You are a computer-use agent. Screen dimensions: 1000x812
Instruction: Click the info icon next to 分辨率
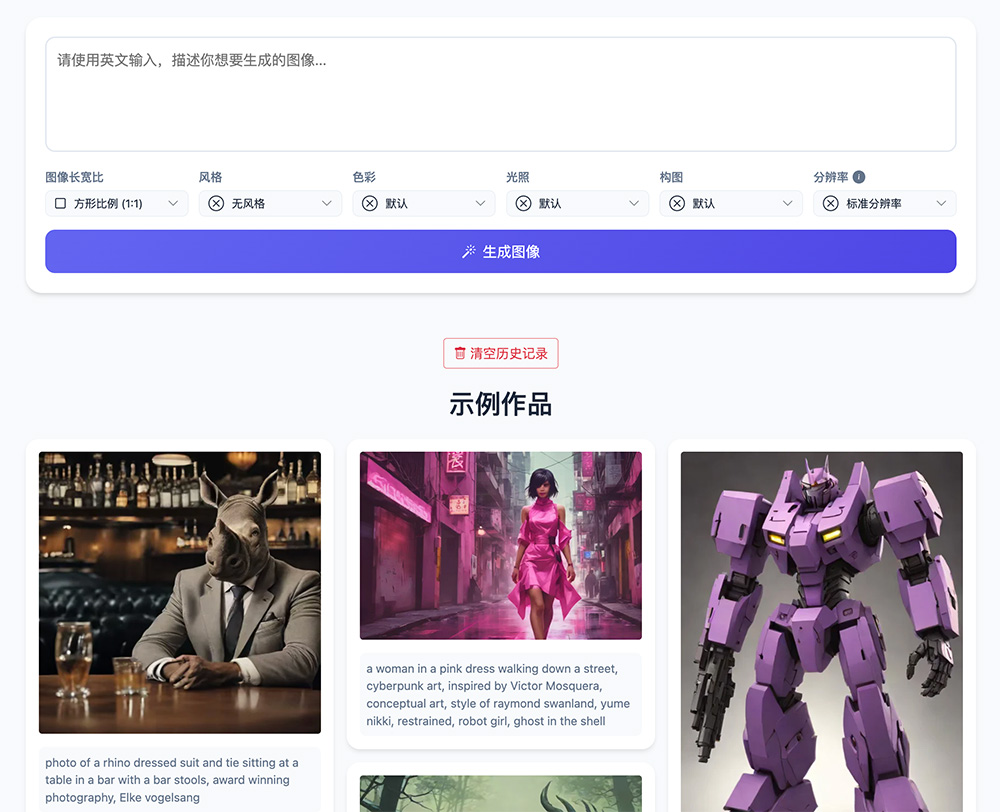(859, 177)
